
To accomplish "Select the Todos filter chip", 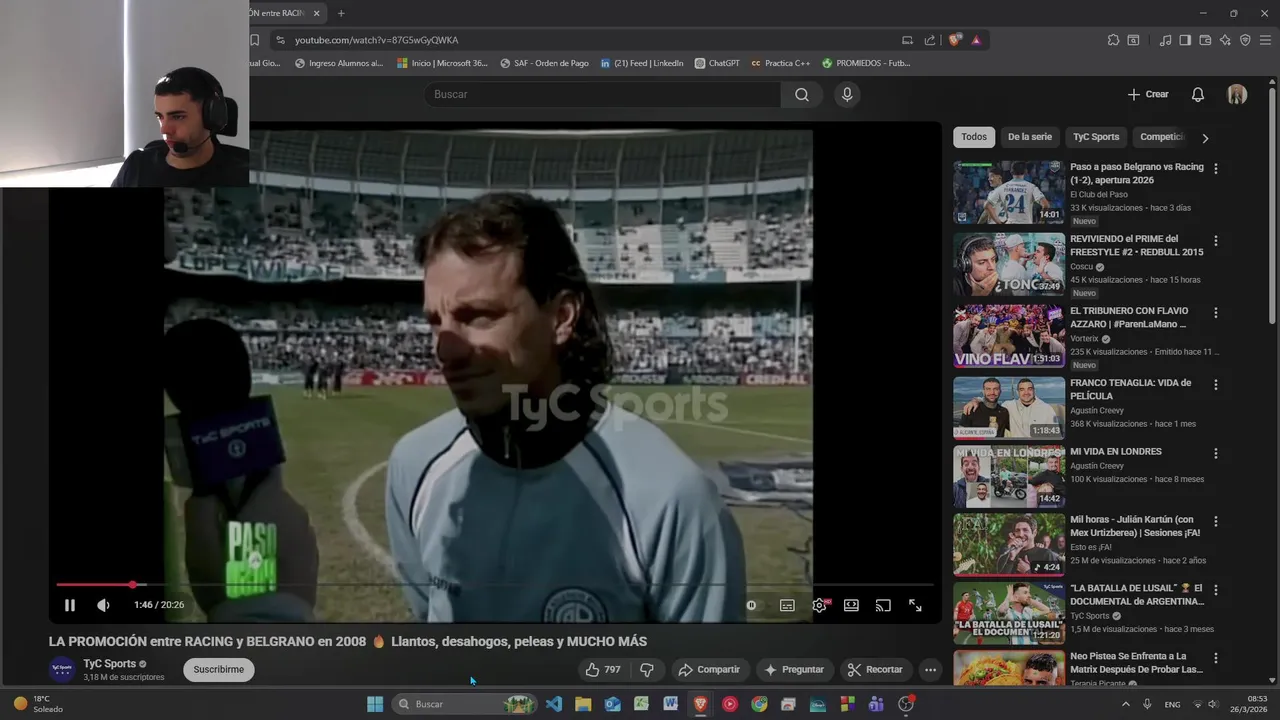I will coord(974,137).
